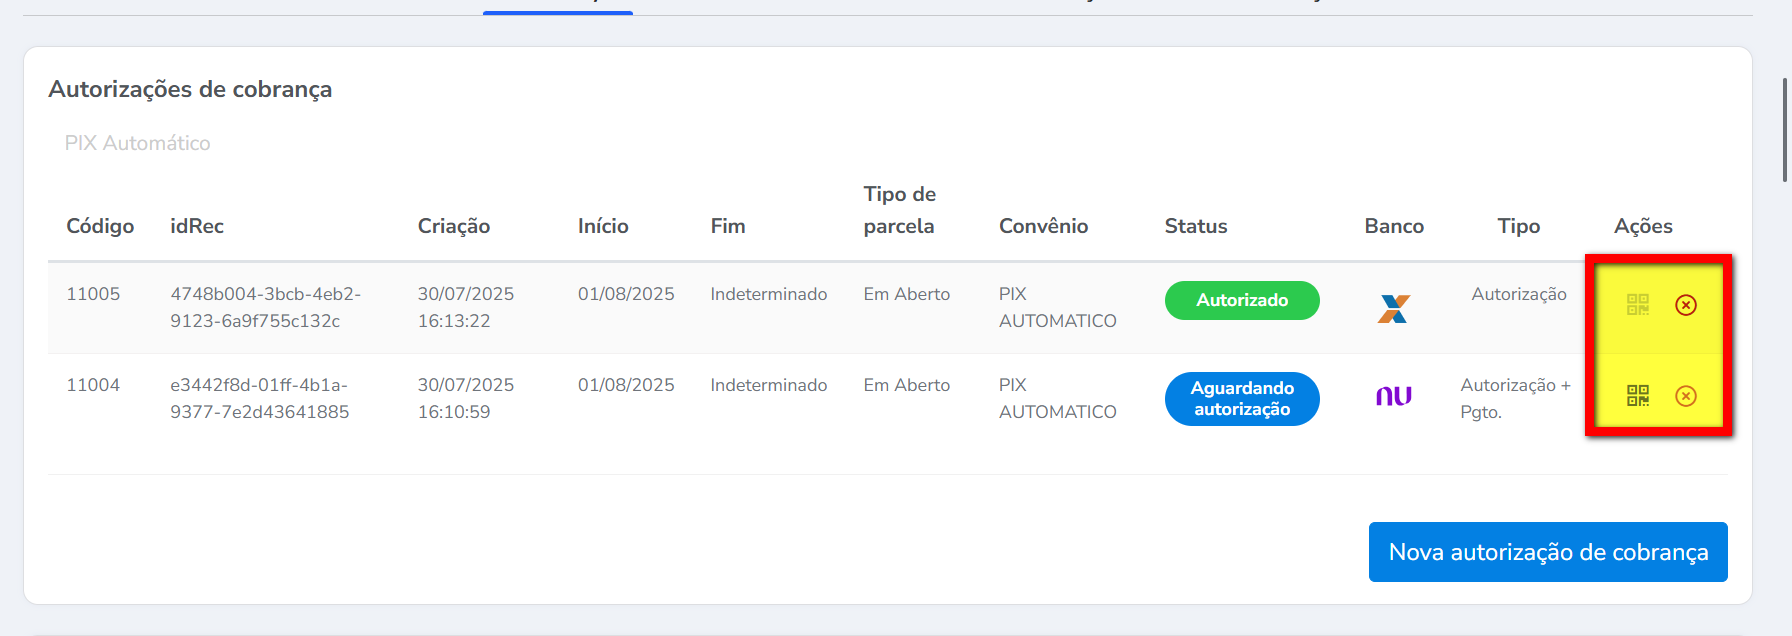Image resolution: width=1792 pixels, height=636 pixels.
Task: Click the Convênio column header
Action: click(x=1043, y=226)
